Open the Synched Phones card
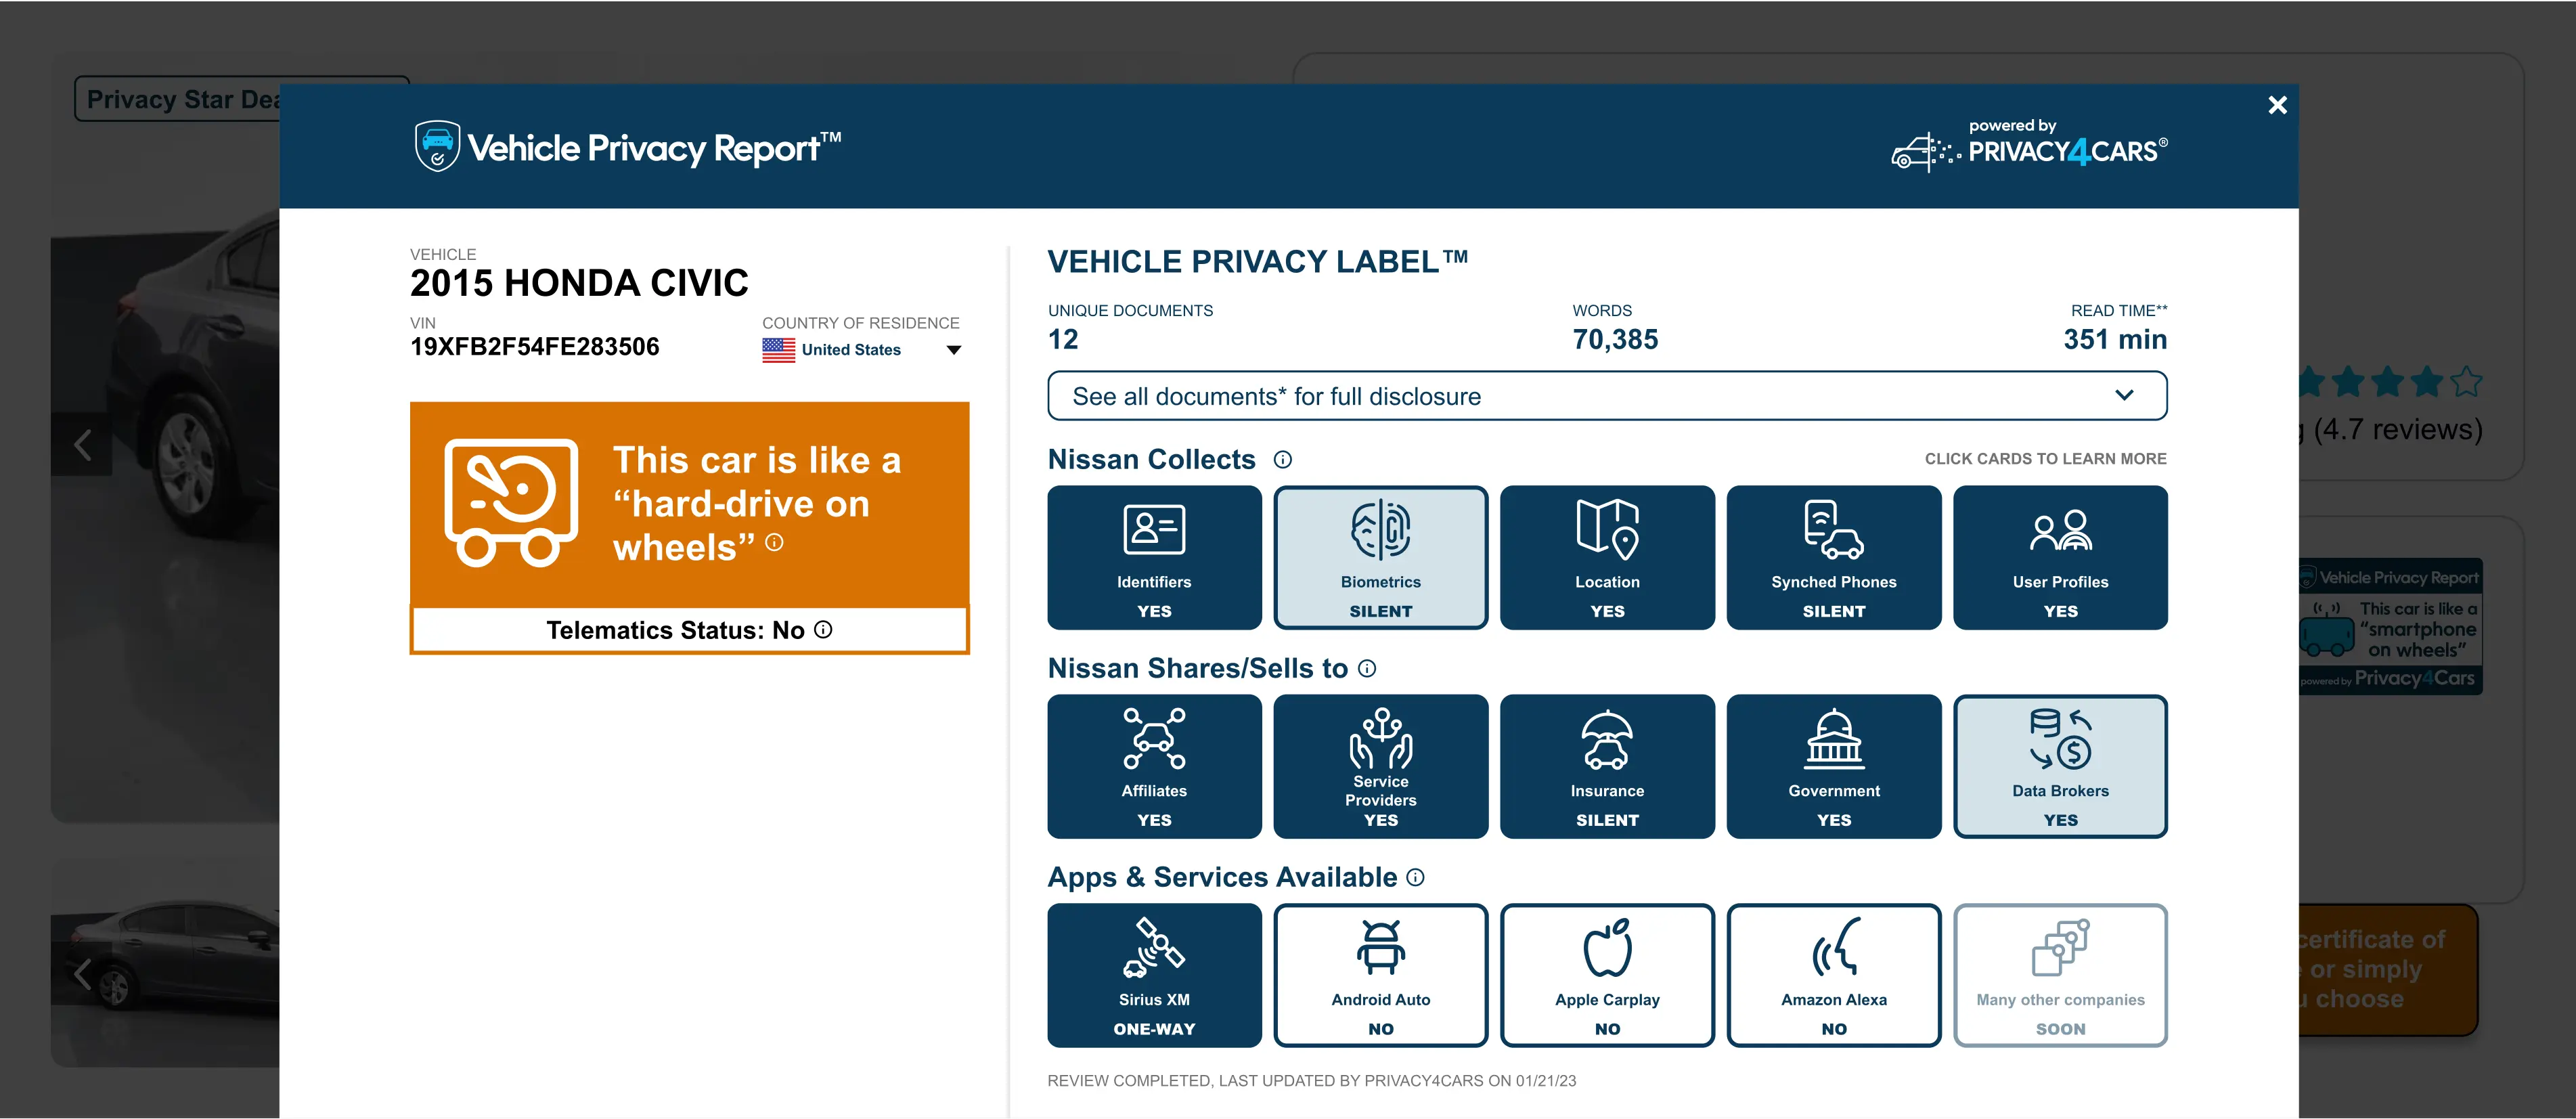 [1833, 557]
